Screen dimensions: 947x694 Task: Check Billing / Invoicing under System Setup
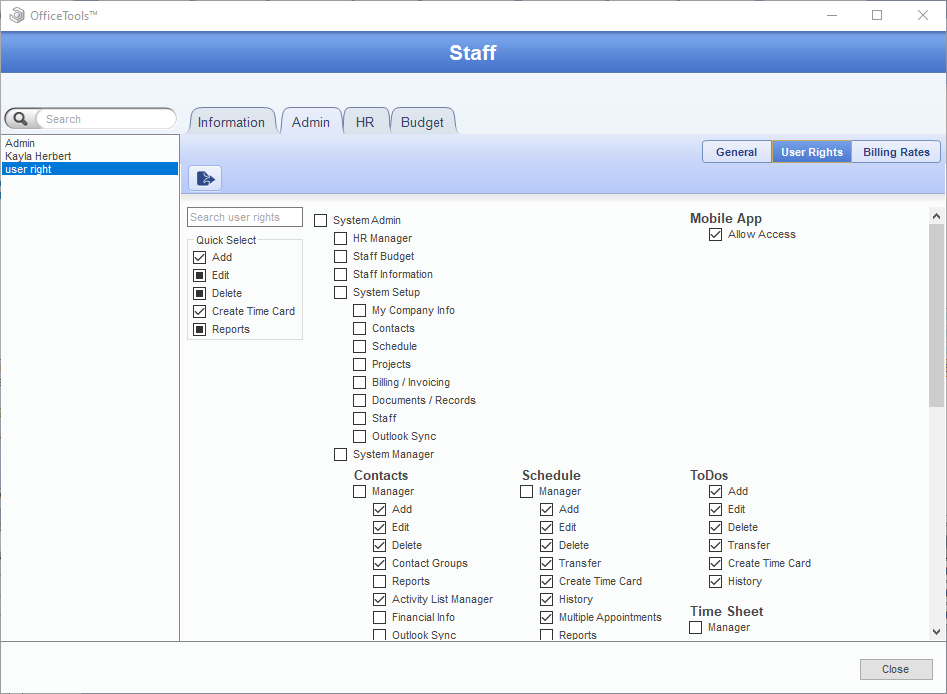coord(359,382)
